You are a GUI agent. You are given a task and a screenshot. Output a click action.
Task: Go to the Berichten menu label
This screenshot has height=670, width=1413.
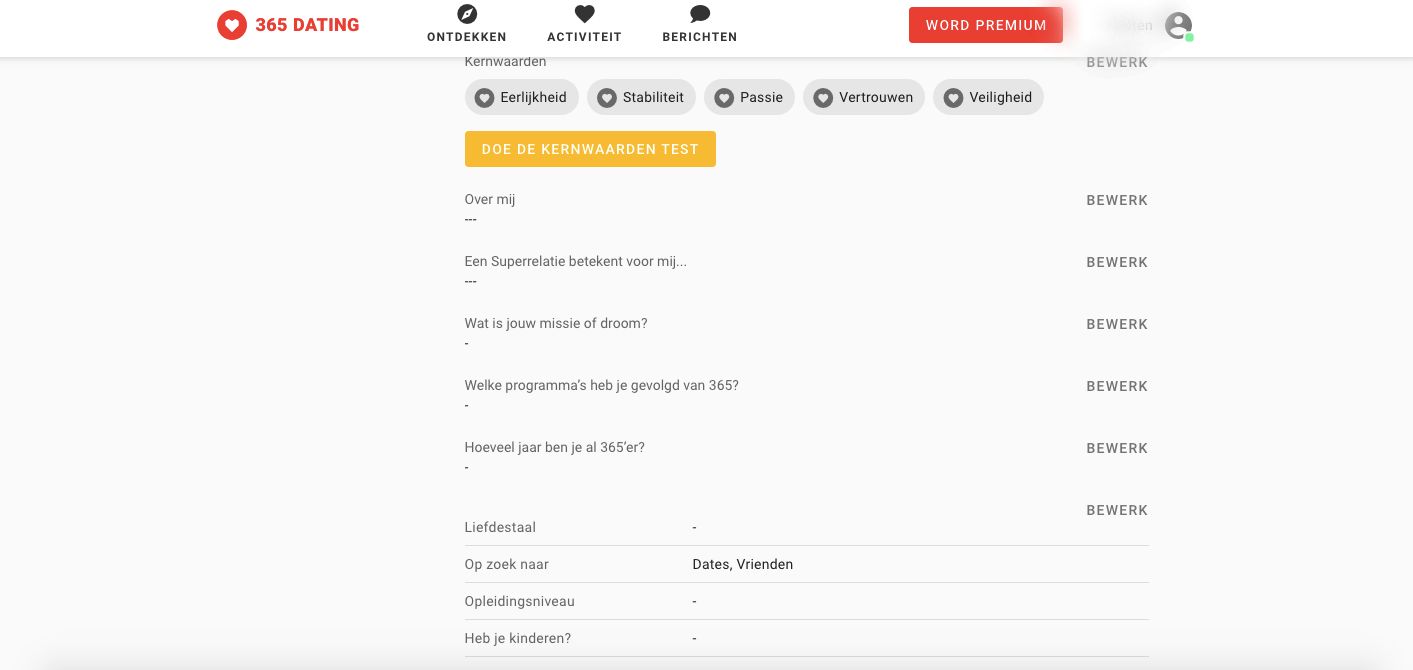pyautogui.click(x=700, y=37)
